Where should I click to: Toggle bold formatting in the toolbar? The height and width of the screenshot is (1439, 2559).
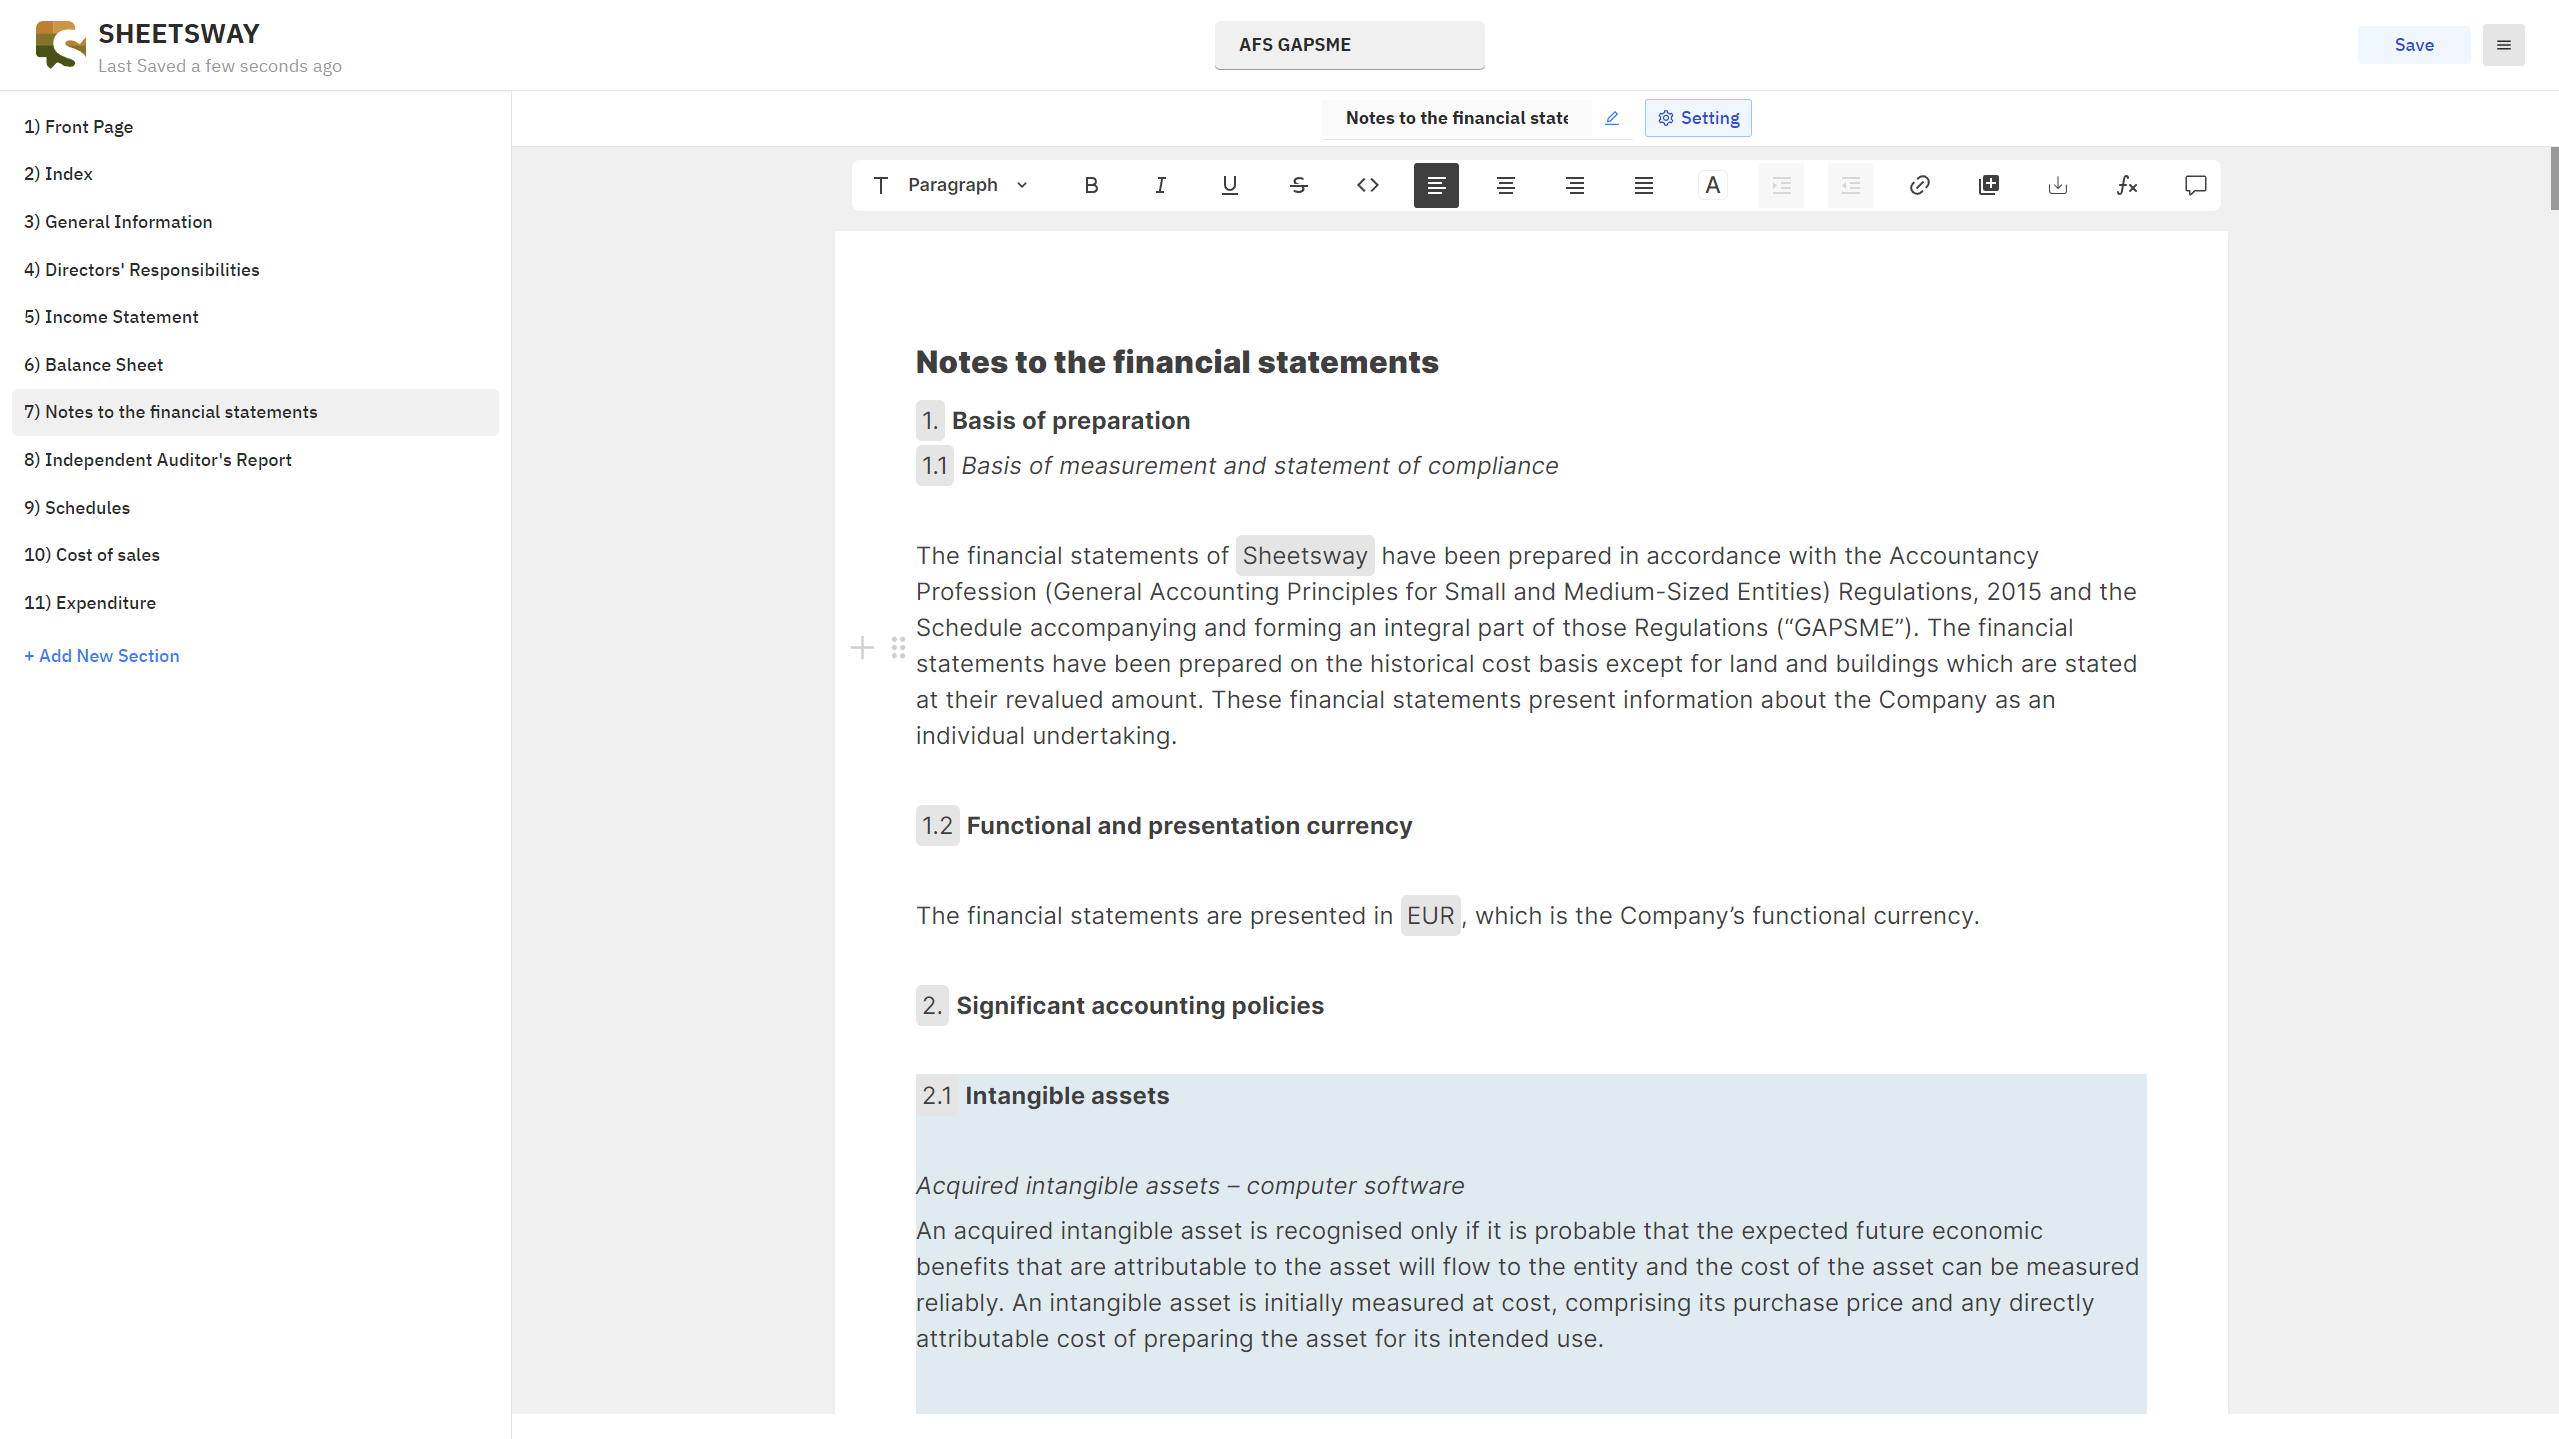(x=1090, y=185)
